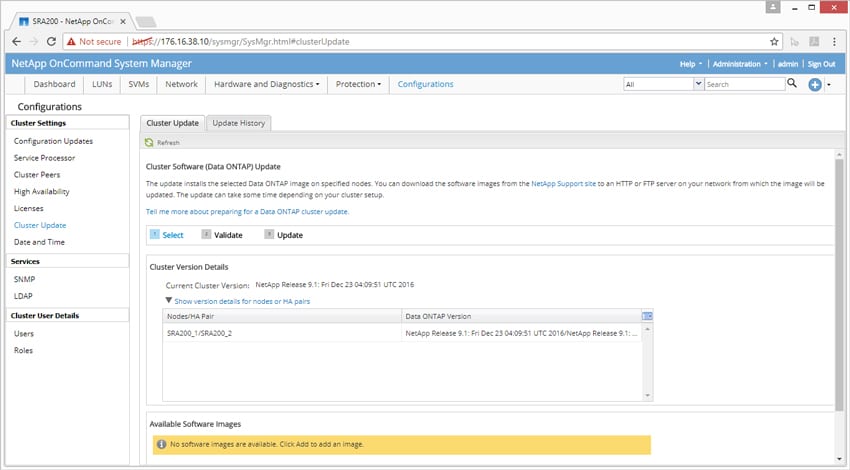Click 'Show version details for nodes or HA pairs'
Screen dimensions: 850x470
(x=242, y=301)
